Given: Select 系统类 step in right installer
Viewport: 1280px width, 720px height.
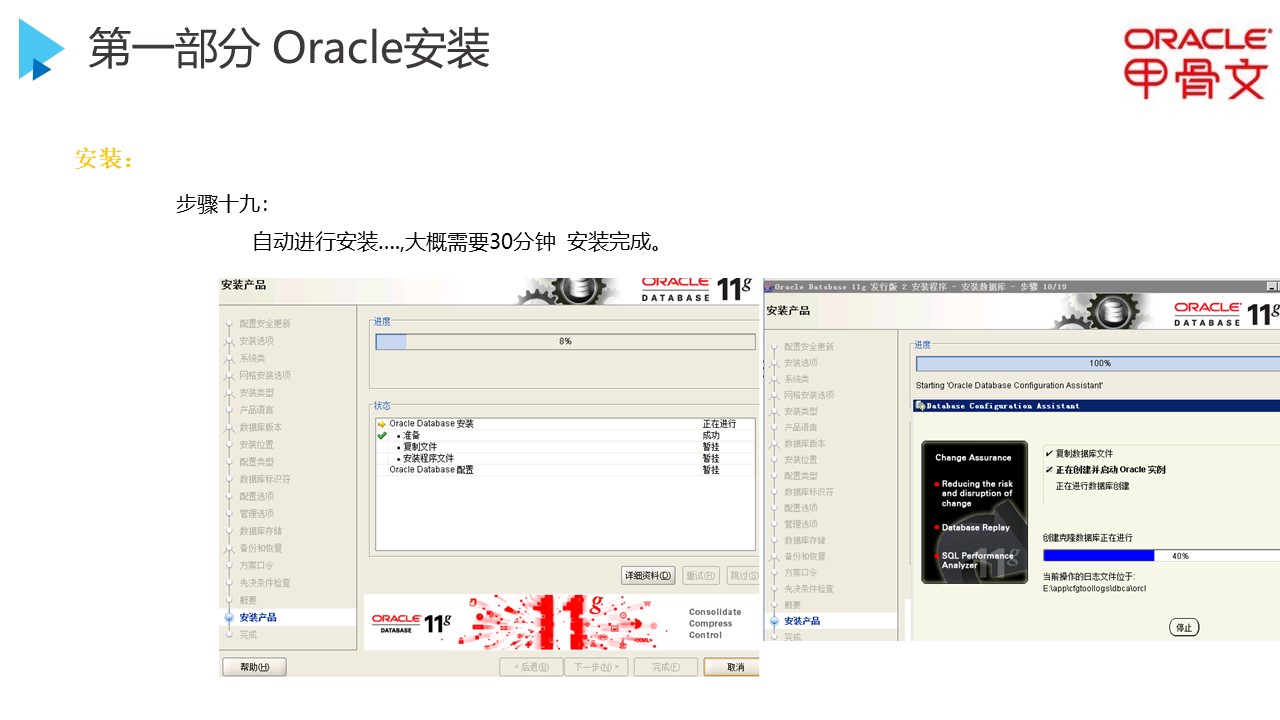Looking at the screenshot, I should coord(797,379).
